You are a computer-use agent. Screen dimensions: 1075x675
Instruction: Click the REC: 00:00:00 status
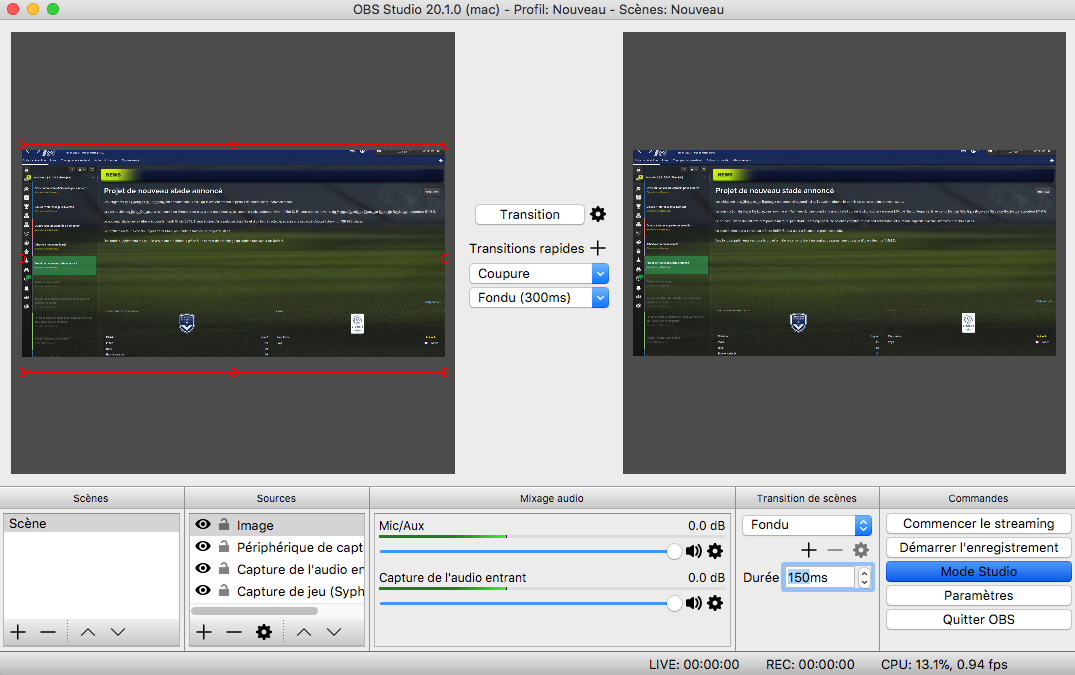pyautogui.click(x=810, y=664)
